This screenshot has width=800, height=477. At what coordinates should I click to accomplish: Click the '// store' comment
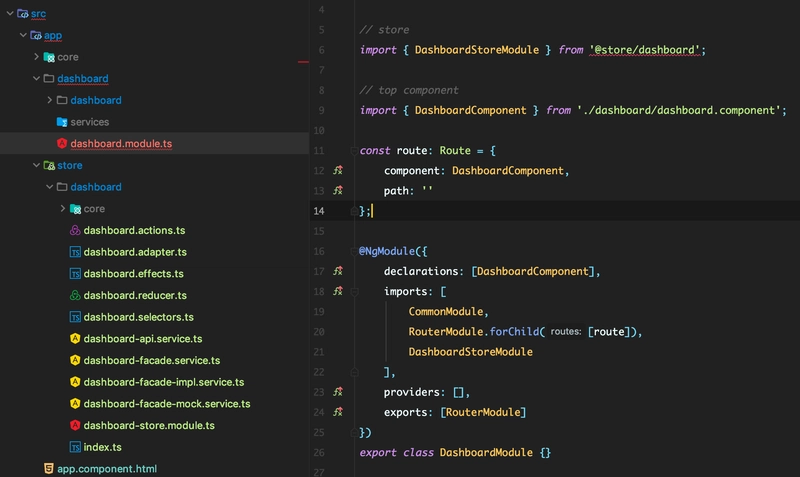(384, 30)
